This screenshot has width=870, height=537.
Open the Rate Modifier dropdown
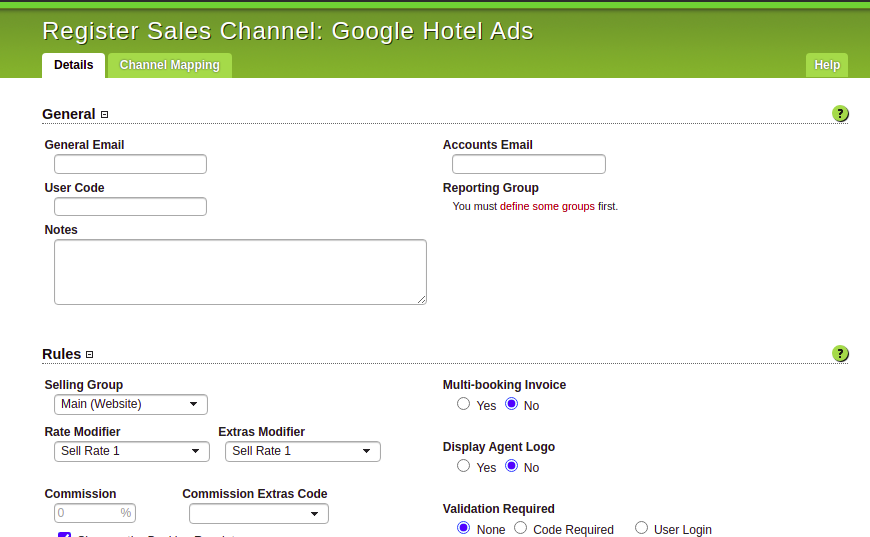click(x=132, y=451)
